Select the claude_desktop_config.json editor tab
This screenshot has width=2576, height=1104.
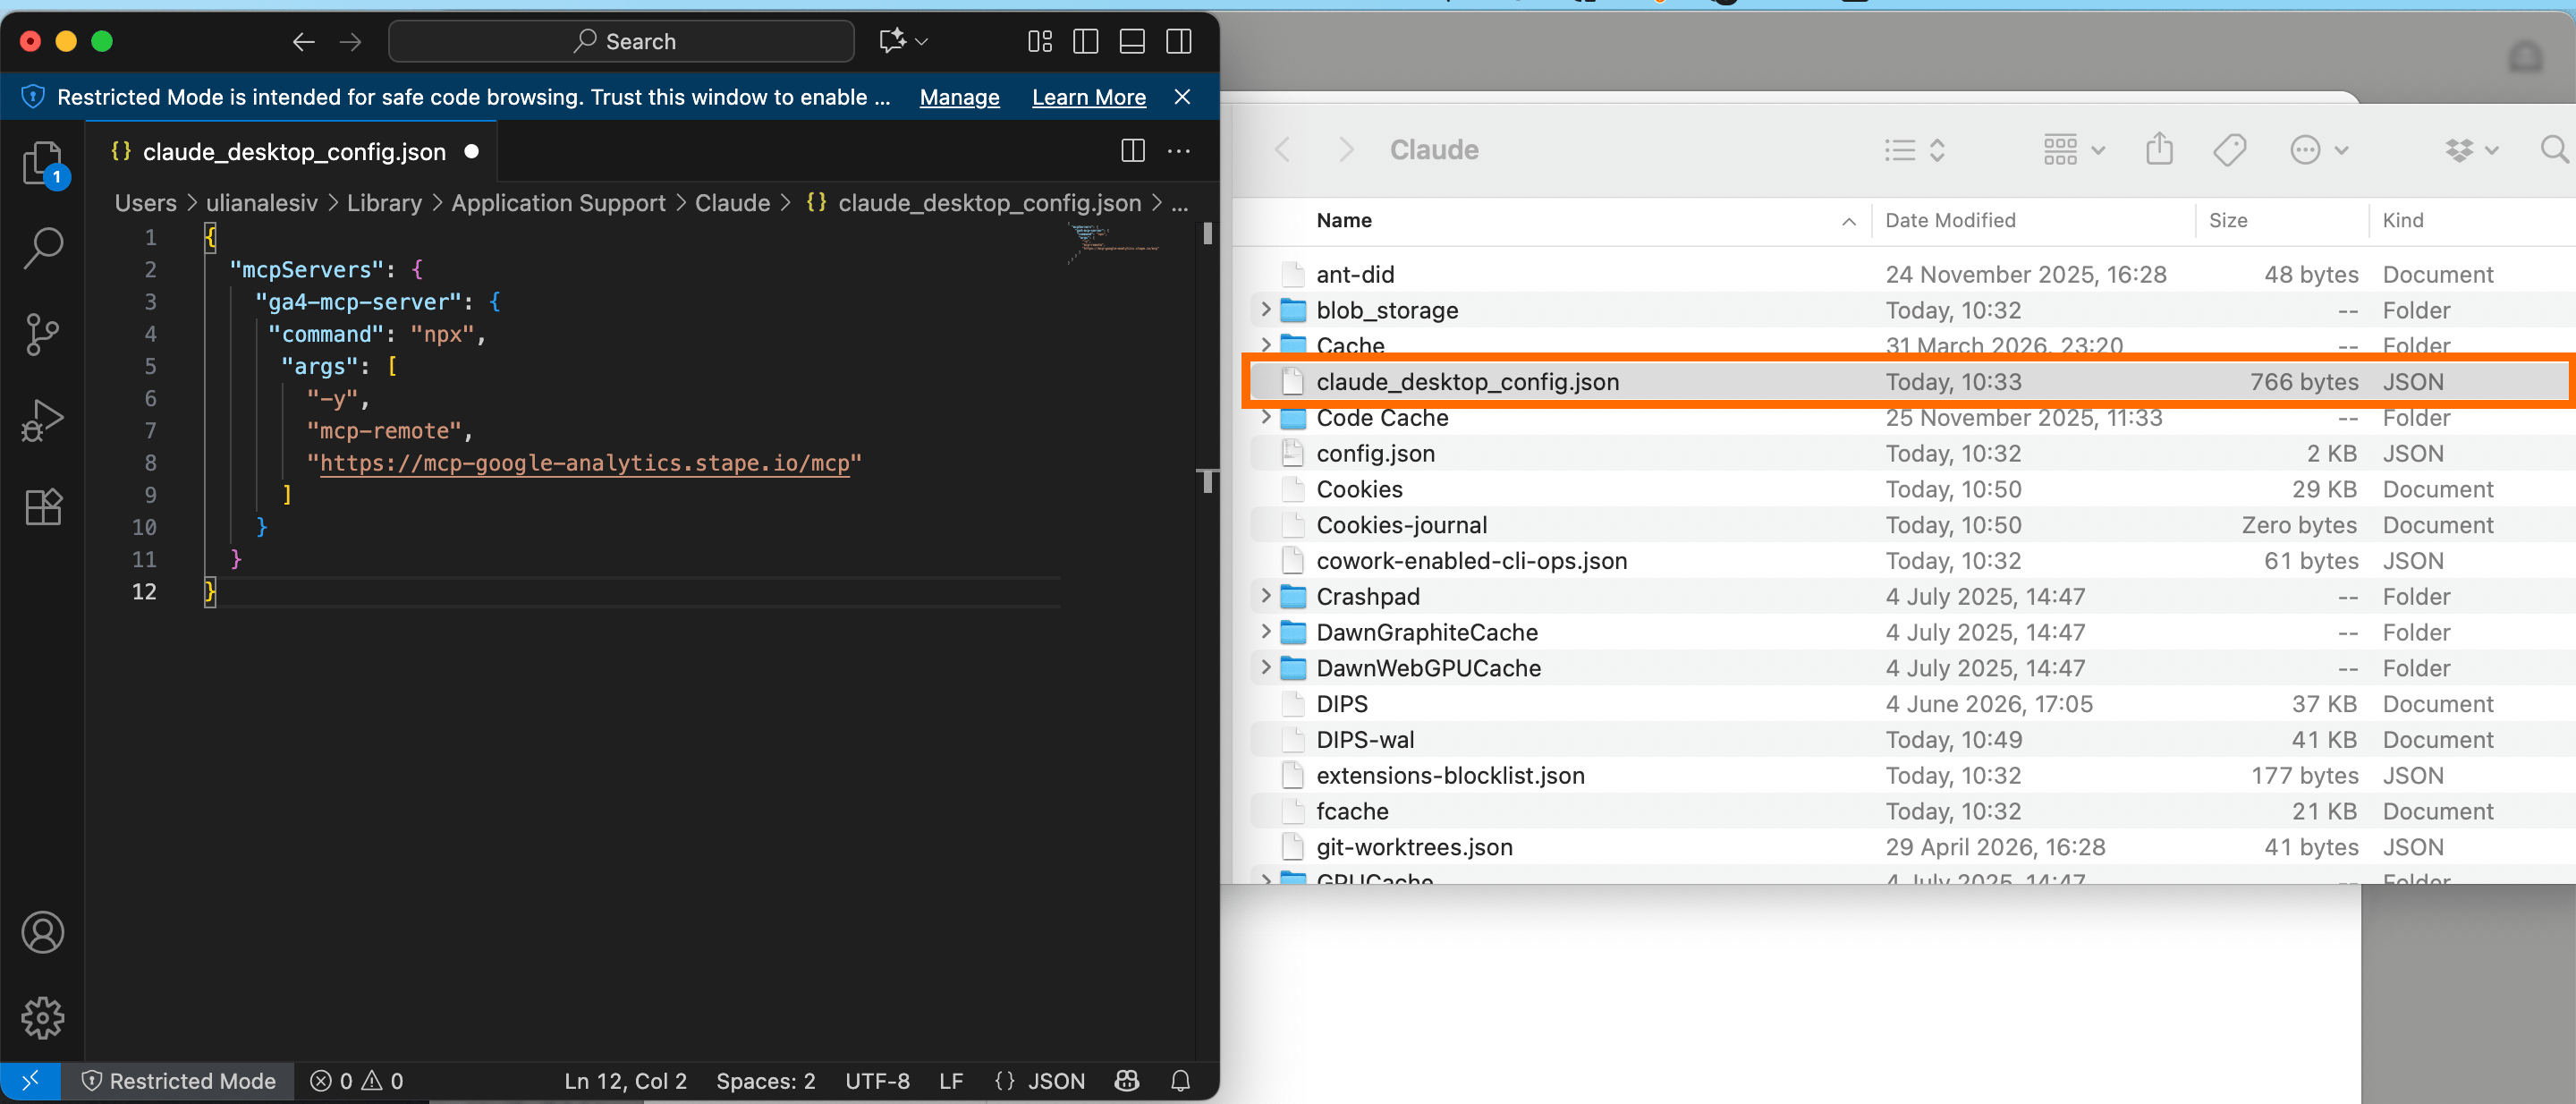292,151
